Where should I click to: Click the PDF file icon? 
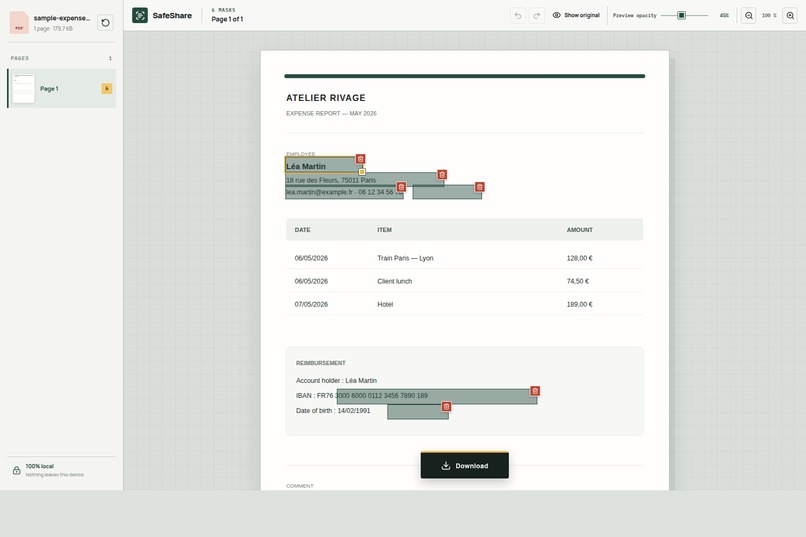click(x=19, y=23)
